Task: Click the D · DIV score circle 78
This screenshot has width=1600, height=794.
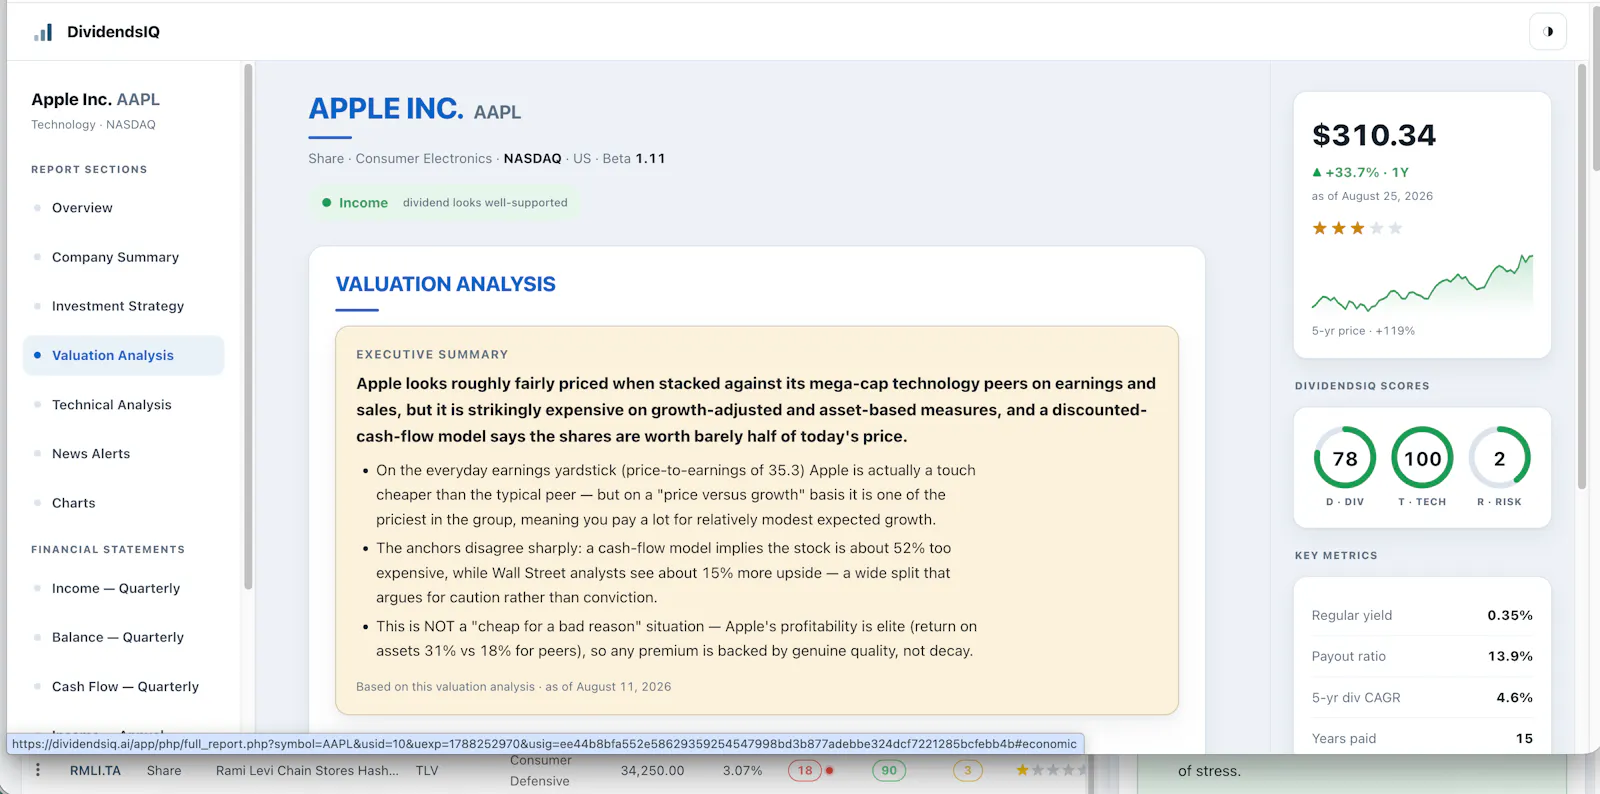Action: (1345, 458)
